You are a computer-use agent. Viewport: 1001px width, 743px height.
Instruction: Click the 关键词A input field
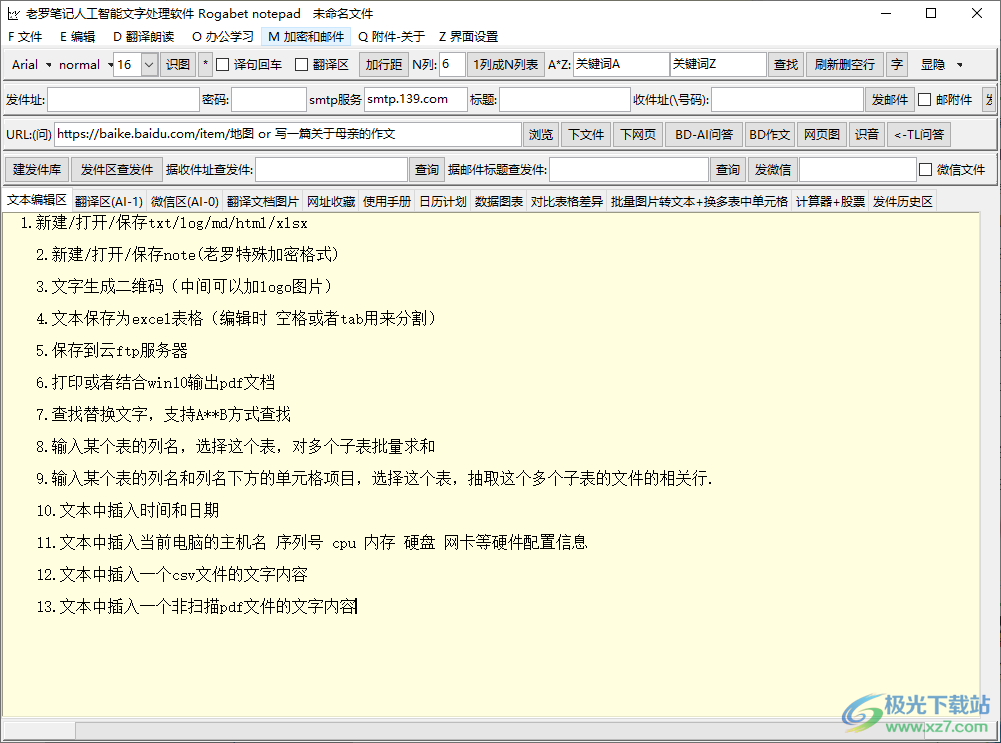621,64
